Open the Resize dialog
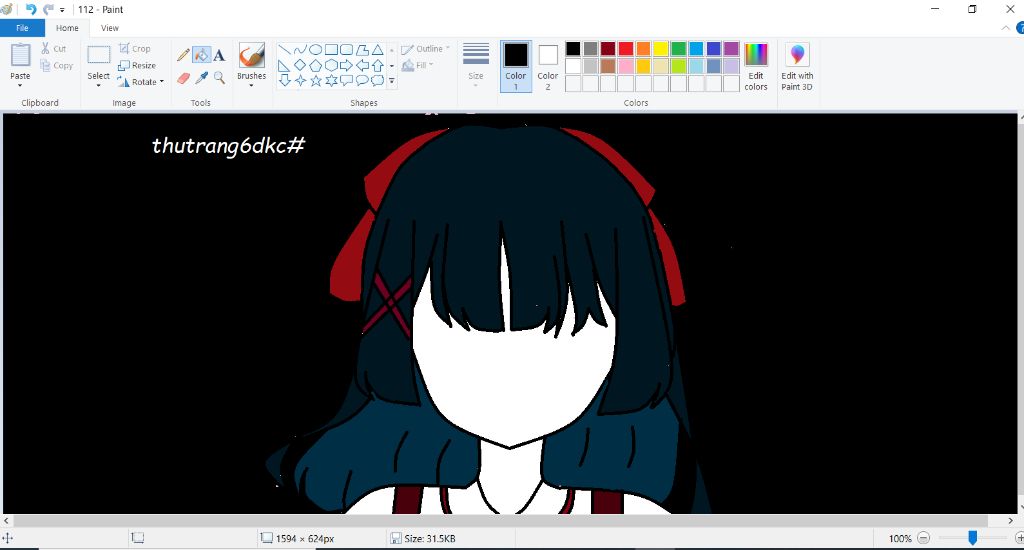1024x550 pixels. click(x=137, y=65)
